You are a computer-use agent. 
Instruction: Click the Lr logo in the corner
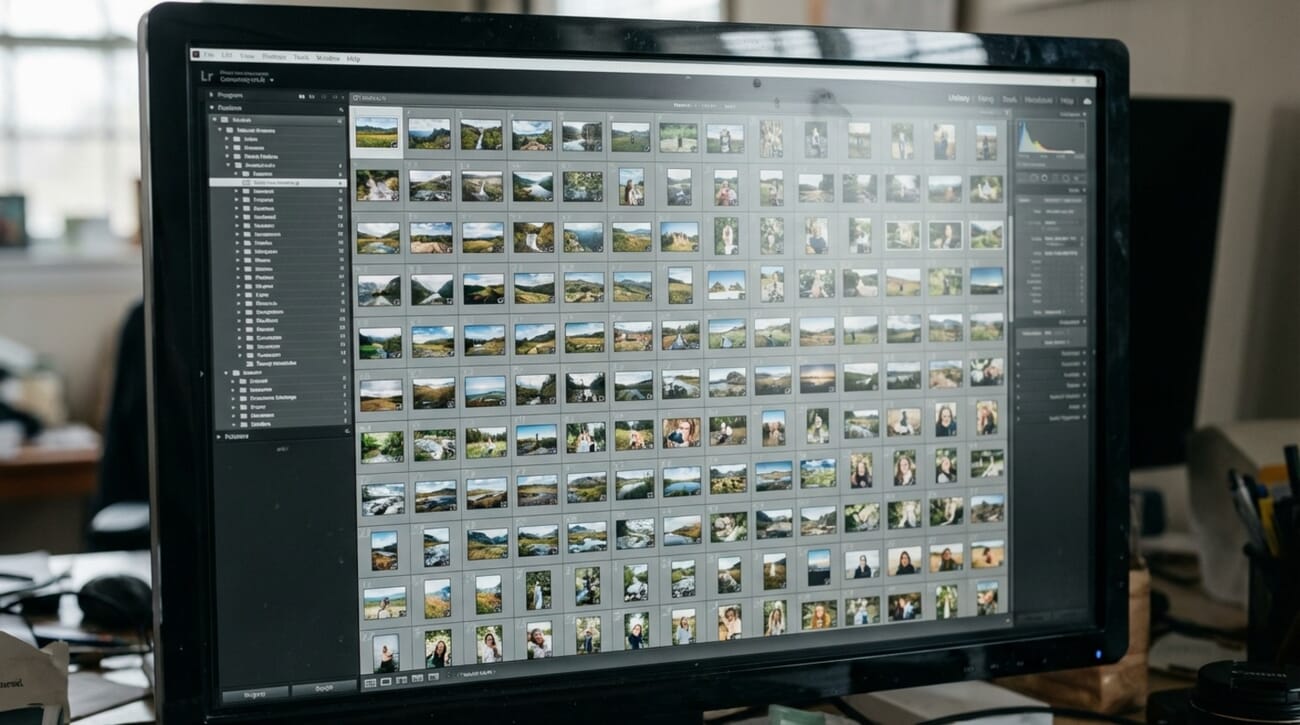(208, 77)
